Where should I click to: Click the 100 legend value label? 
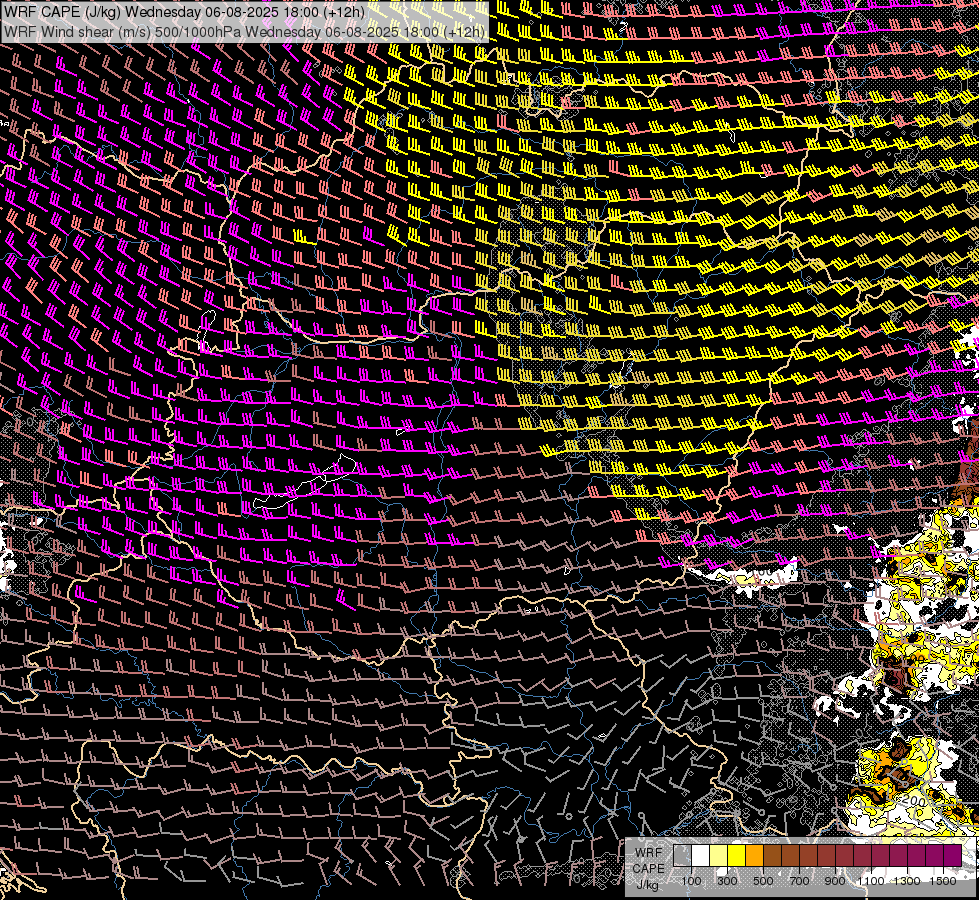691,881
